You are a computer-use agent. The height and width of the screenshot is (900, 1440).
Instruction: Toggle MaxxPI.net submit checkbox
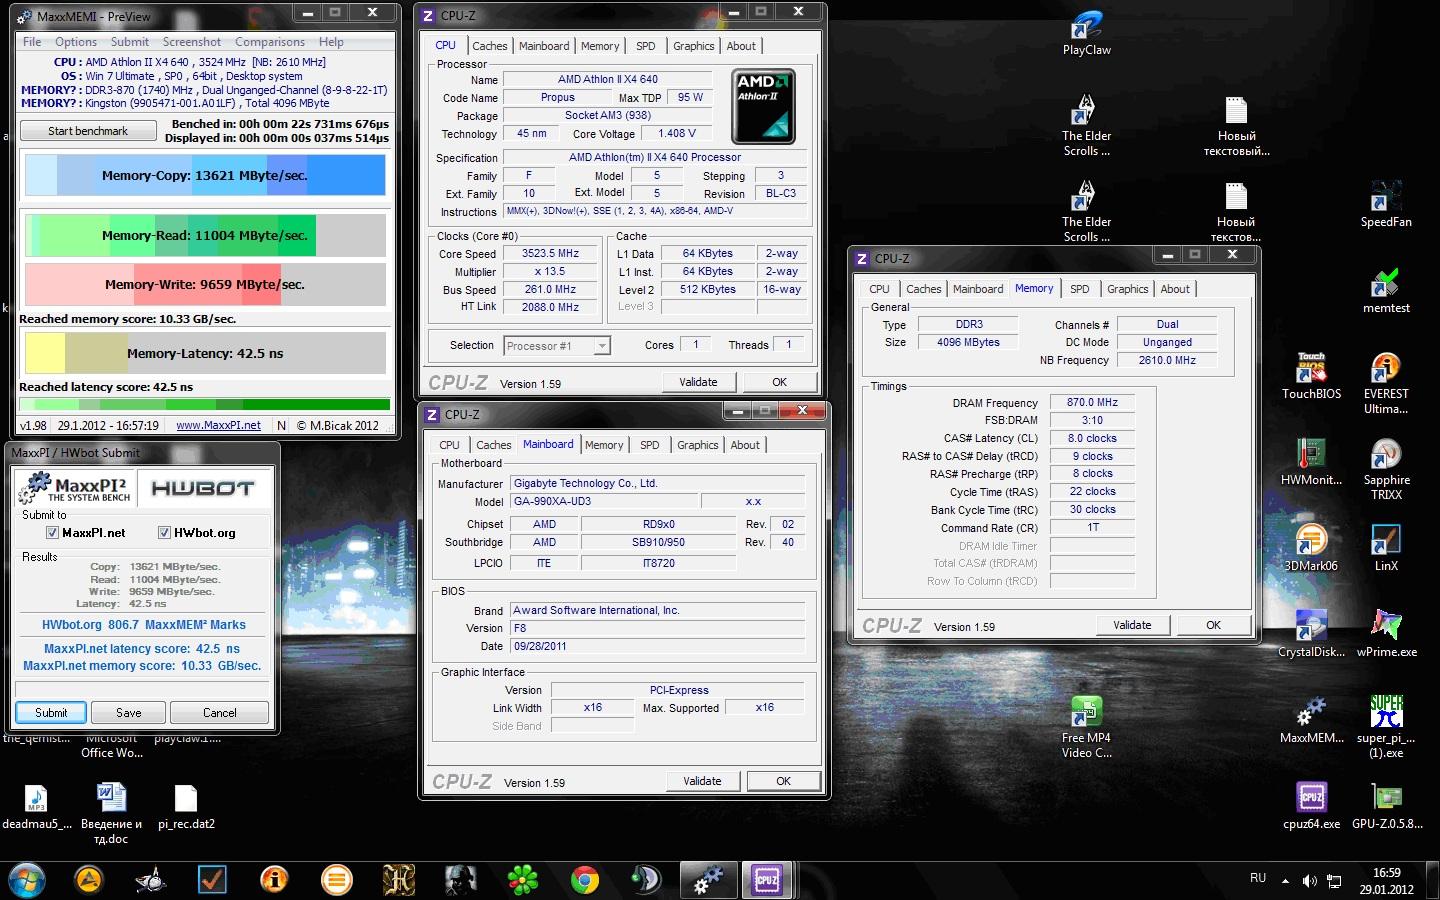click(x=52, y=532)
